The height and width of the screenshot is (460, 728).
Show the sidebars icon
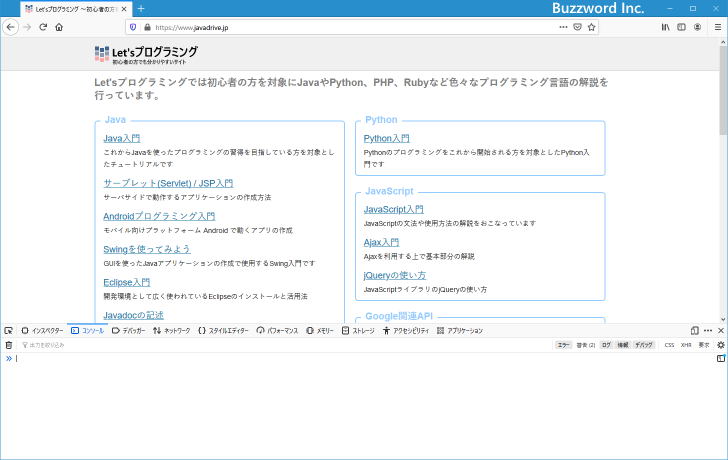(x=681, y=27)
